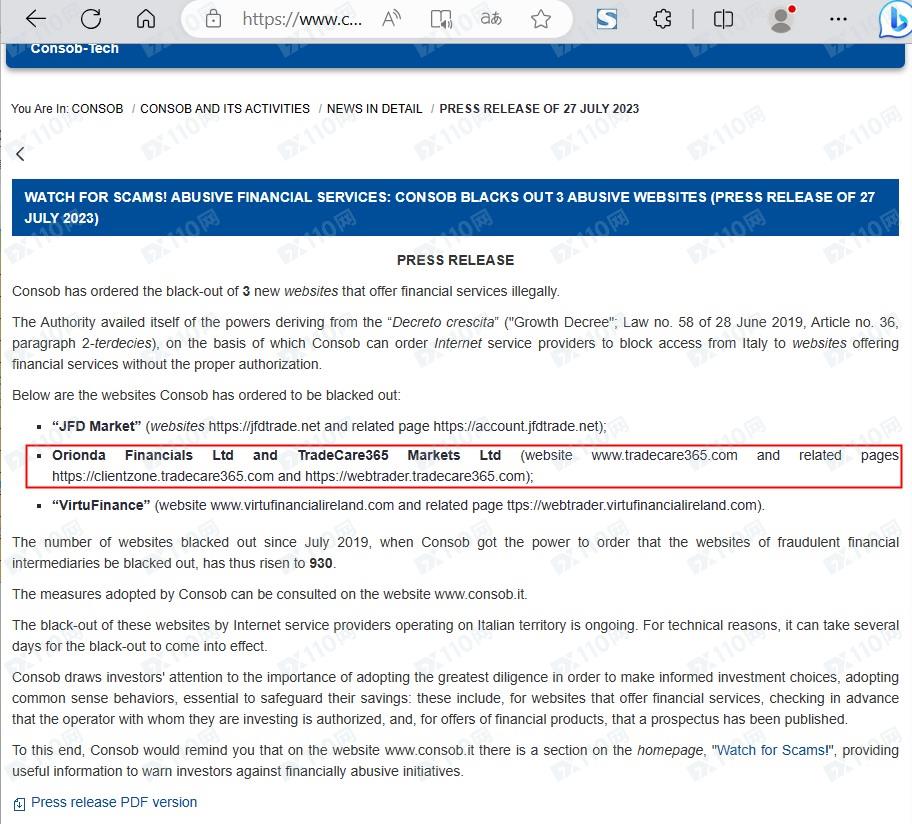Screen dimensions: 912x824
Task: View site information lock icon
Action: tap(212, 19)
